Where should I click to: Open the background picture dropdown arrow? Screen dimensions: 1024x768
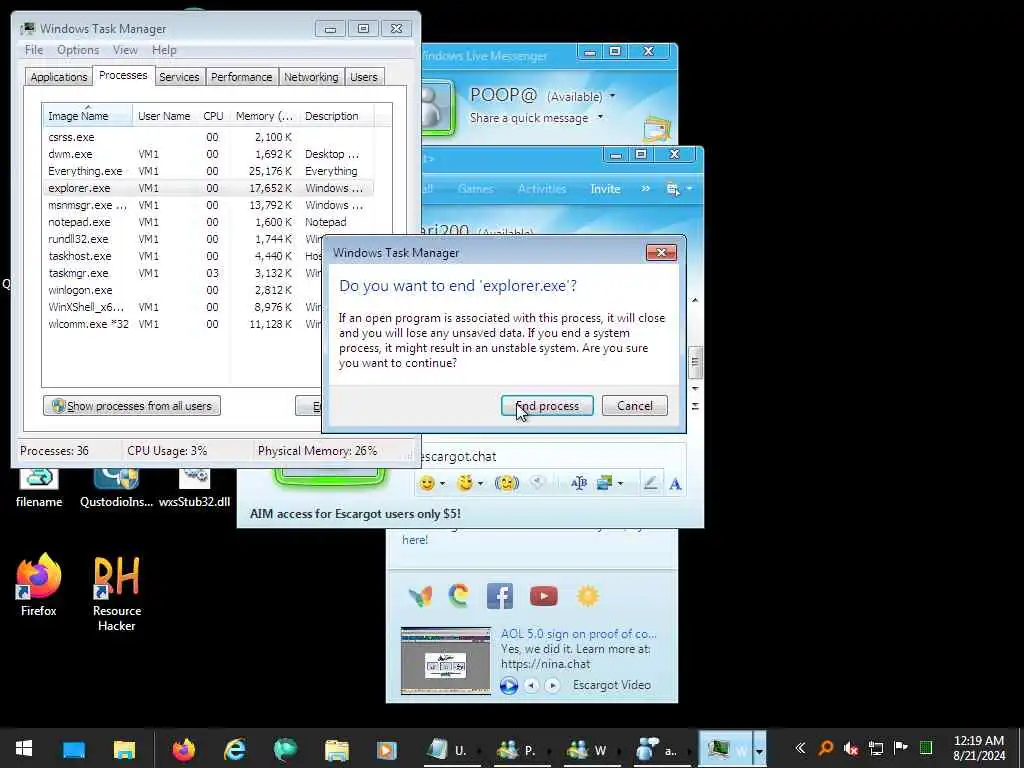tap(620, 484)
